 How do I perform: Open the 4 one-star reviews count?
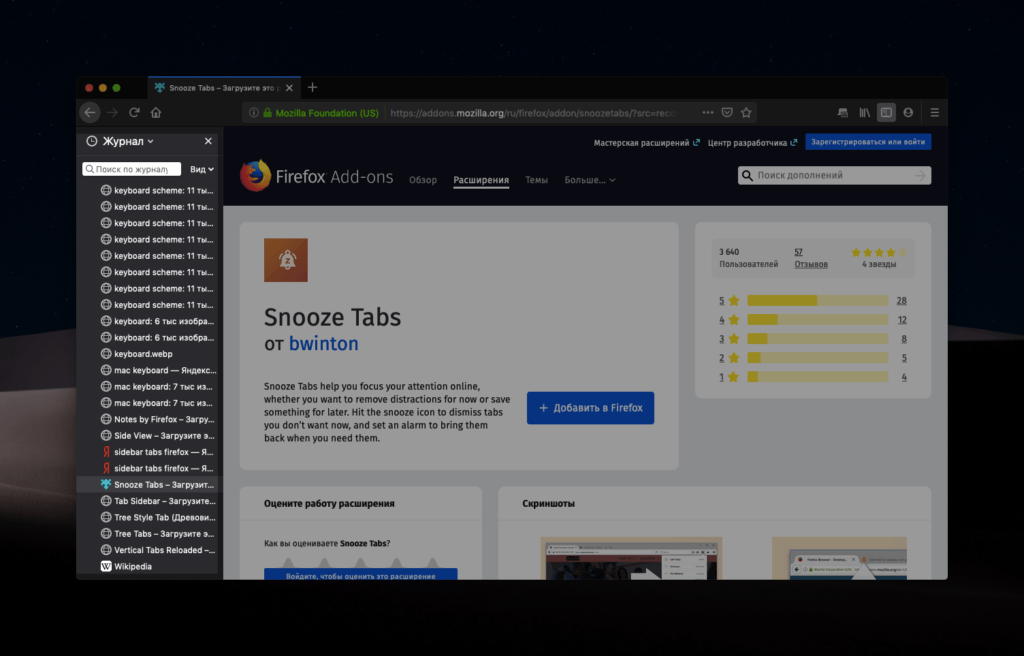coord(904,377)
